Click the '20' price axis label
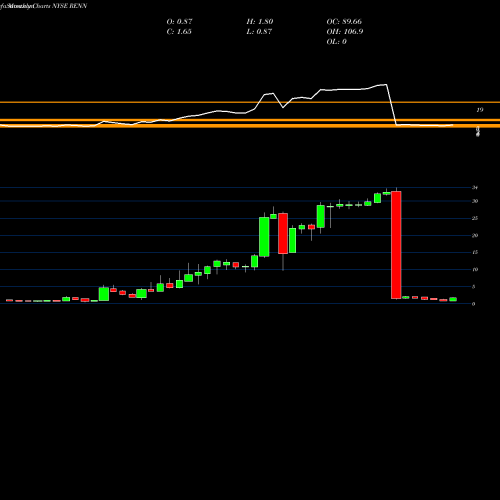 (x=475, y=235)
